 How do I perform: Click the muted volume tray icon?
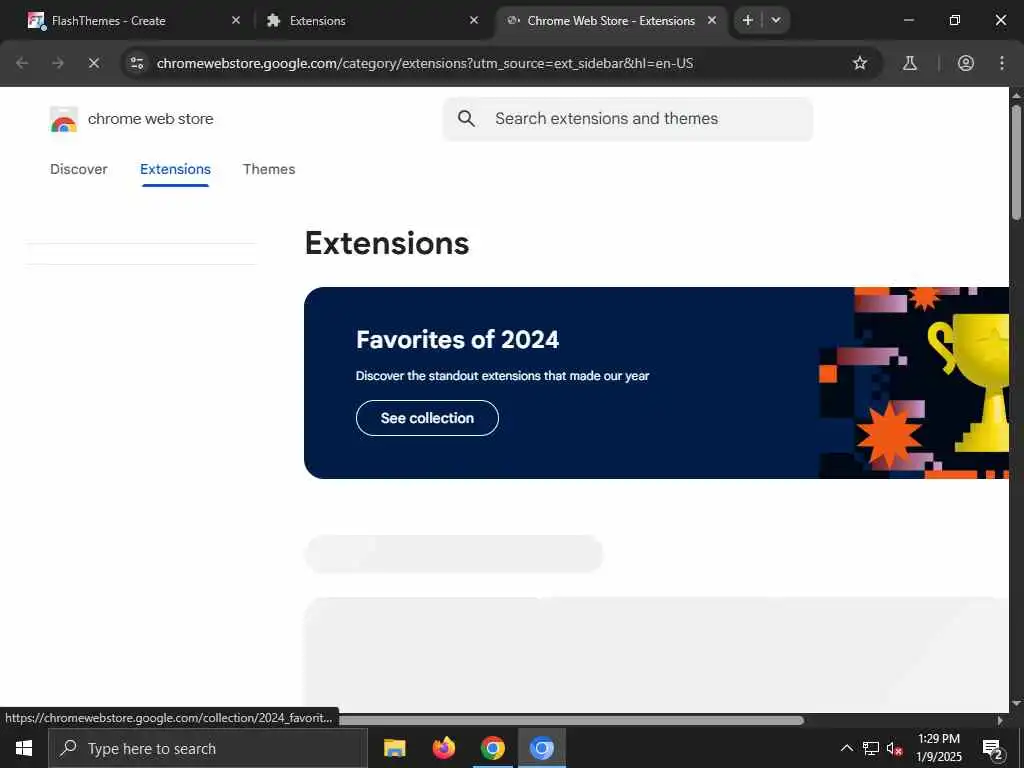[895, 748]
